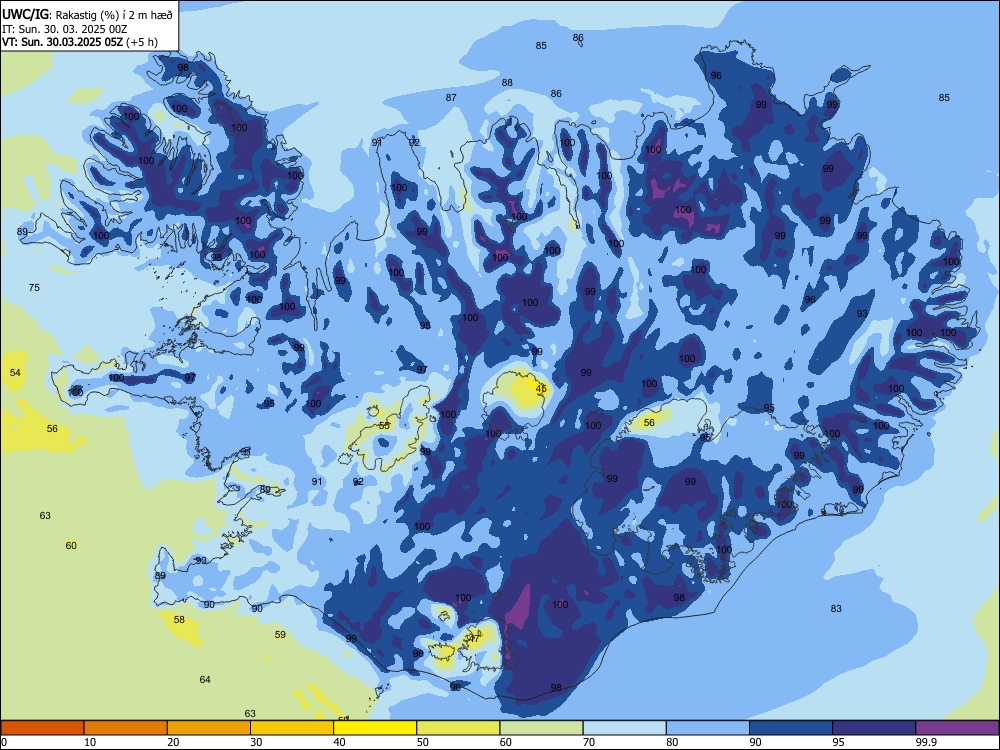The width and height of the screenshot is (1000, 750).
Task: Click the map value '93' in the east
Action: click(x=862, y=314)
